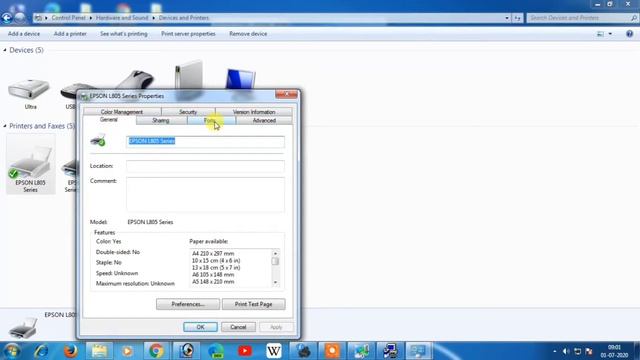Switch to the Sharing tab
This screenshot has height=360, width=640.
coord(161,120)
